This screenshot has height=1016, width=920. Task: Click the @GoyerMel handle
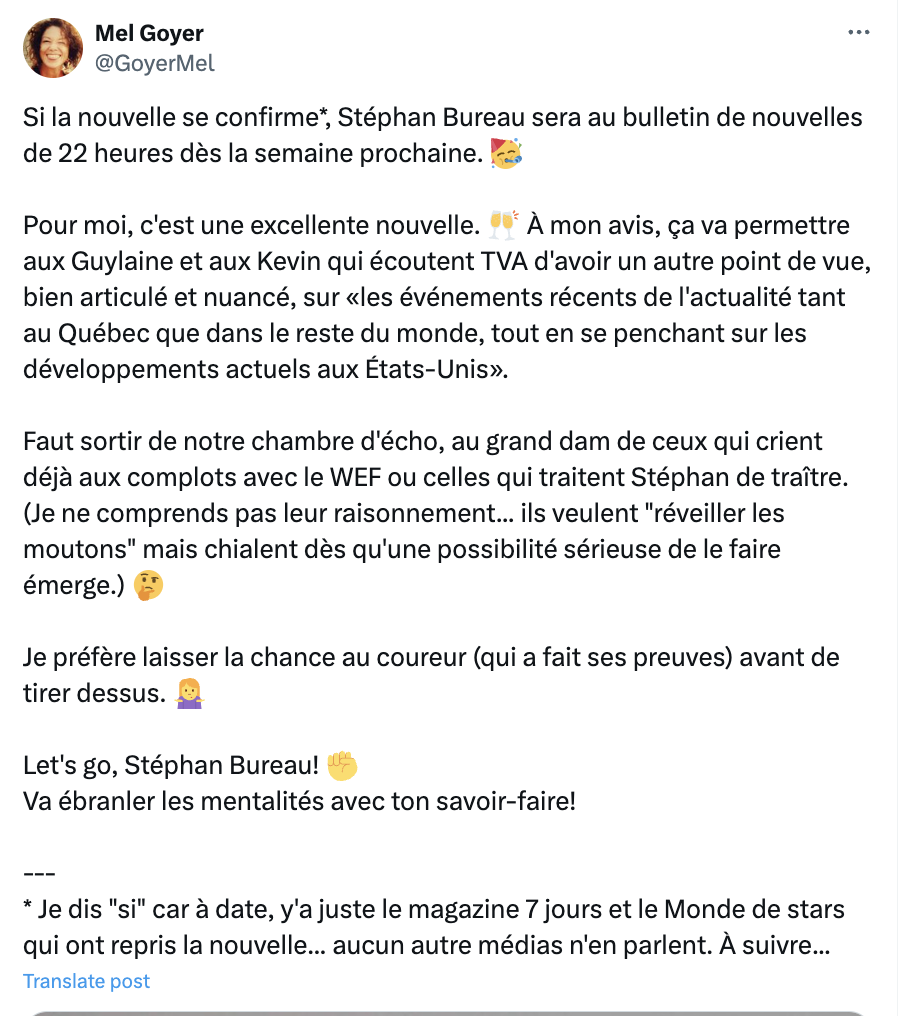(155, 64)
